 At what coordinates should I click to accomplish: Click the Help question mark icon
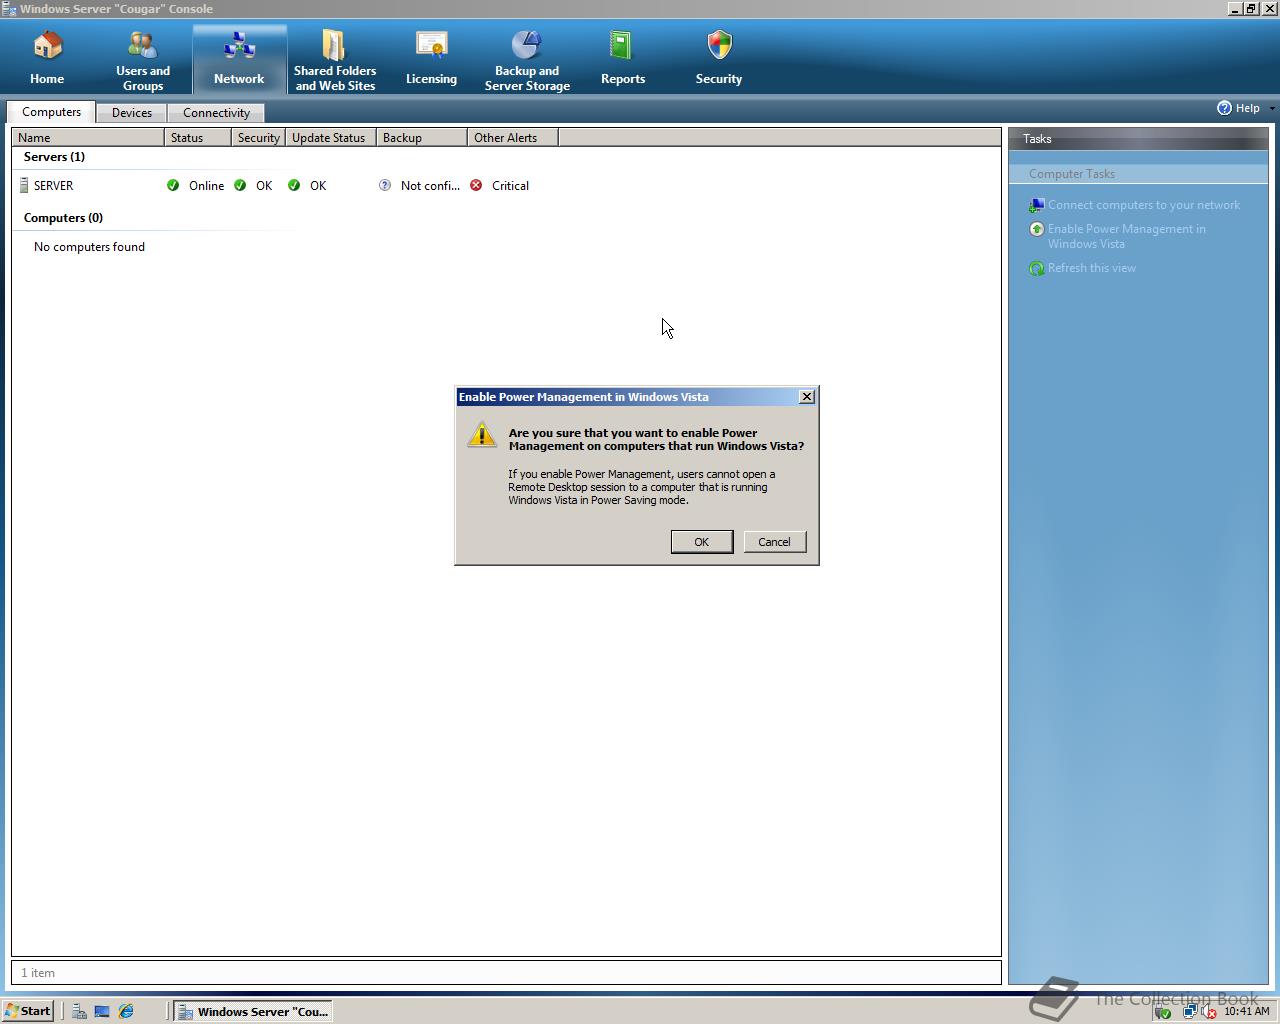pyautogui.click(x=1224, y=108)
